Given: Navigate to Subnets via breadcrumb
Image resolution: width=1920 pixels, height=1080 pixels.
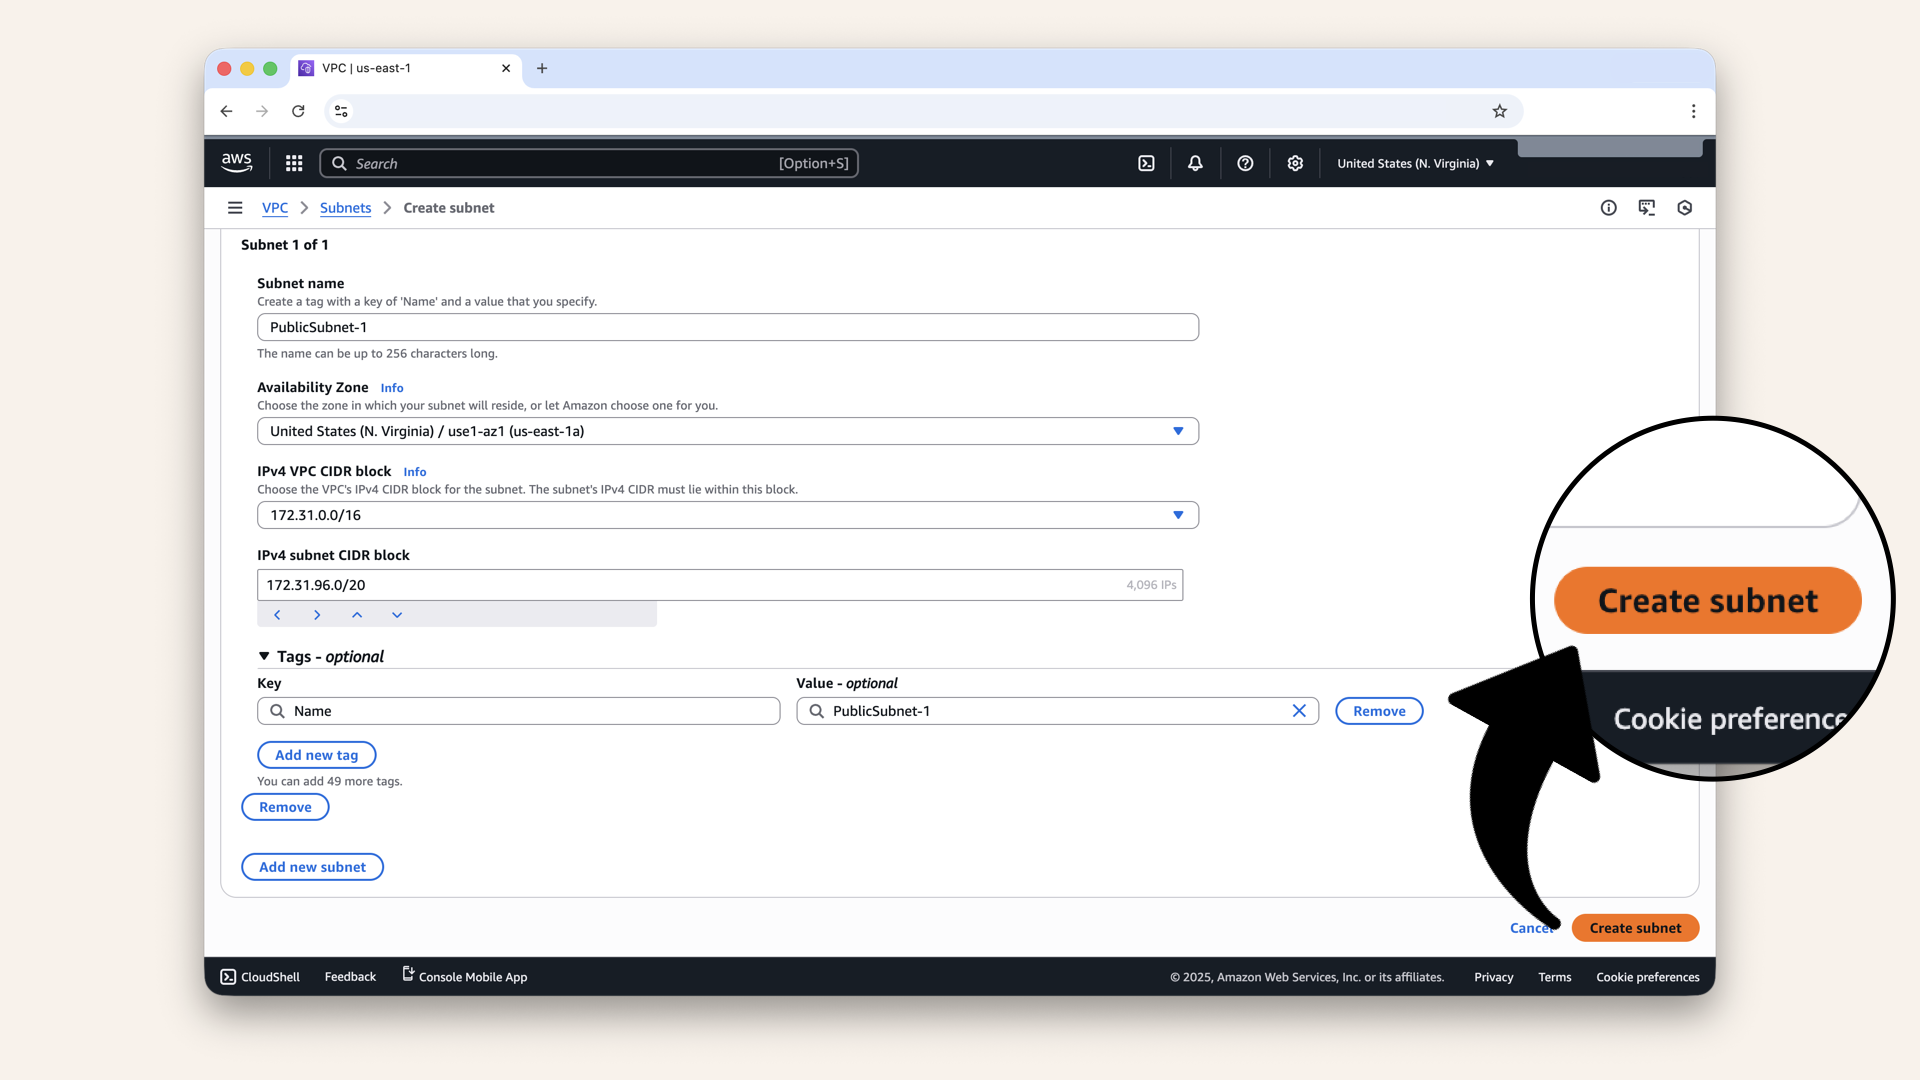Looking at the screenshot, I should coord(345,208).
